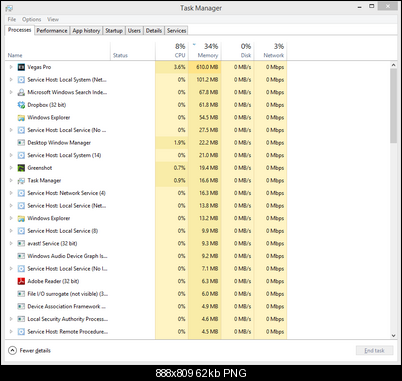Screen dimensions: 402x381
Task: Click the Windows Explorer 13.2 MB icon
Action: pyautogui.click(x=21, y=218)
